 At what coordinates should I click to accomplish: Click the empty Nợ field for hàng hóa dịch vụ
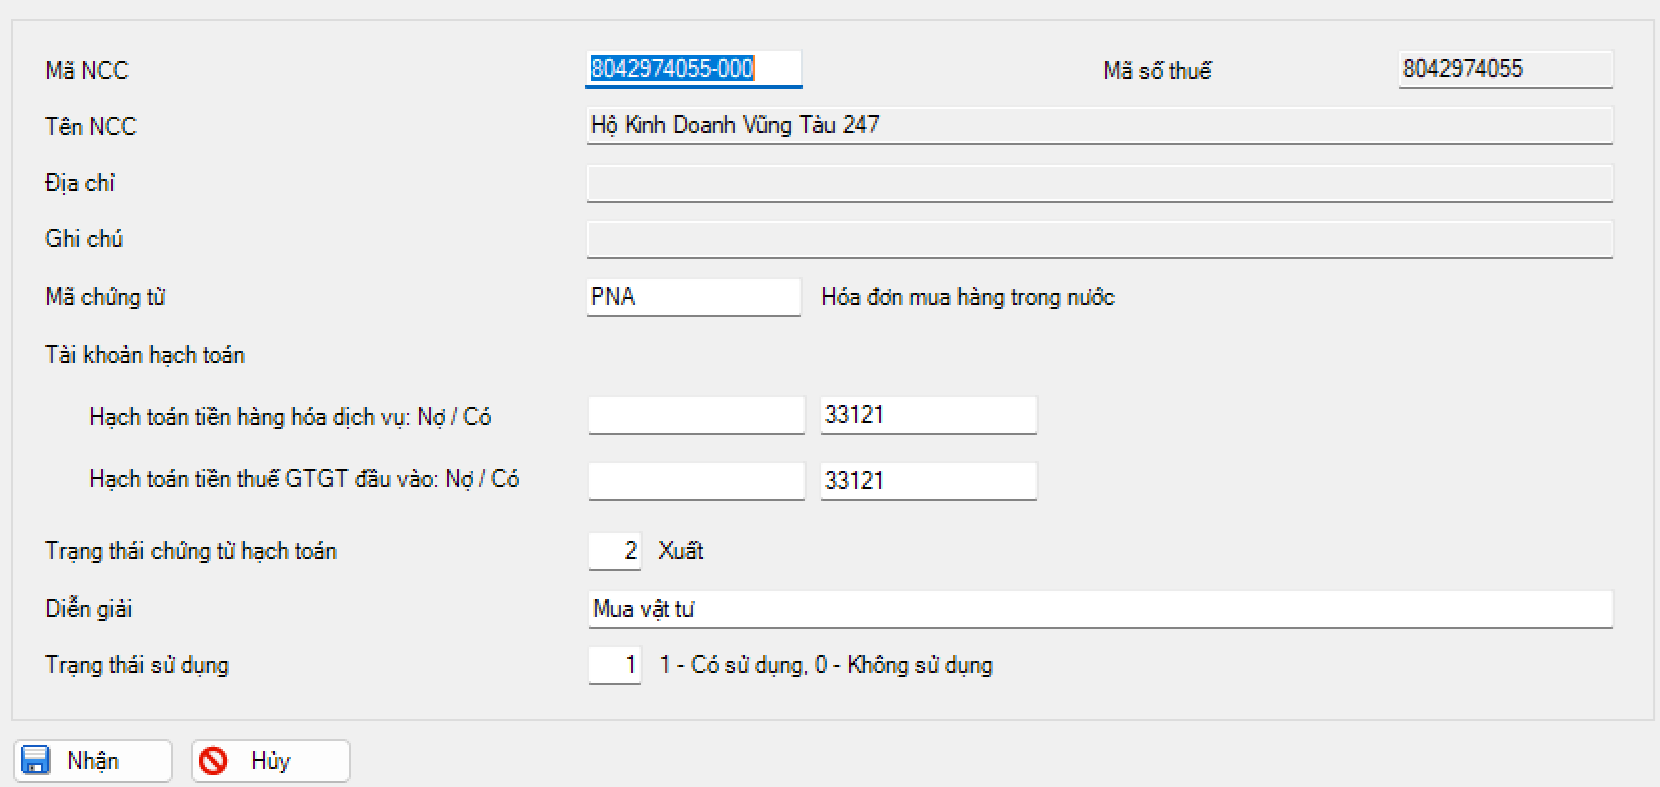point(696,415)
